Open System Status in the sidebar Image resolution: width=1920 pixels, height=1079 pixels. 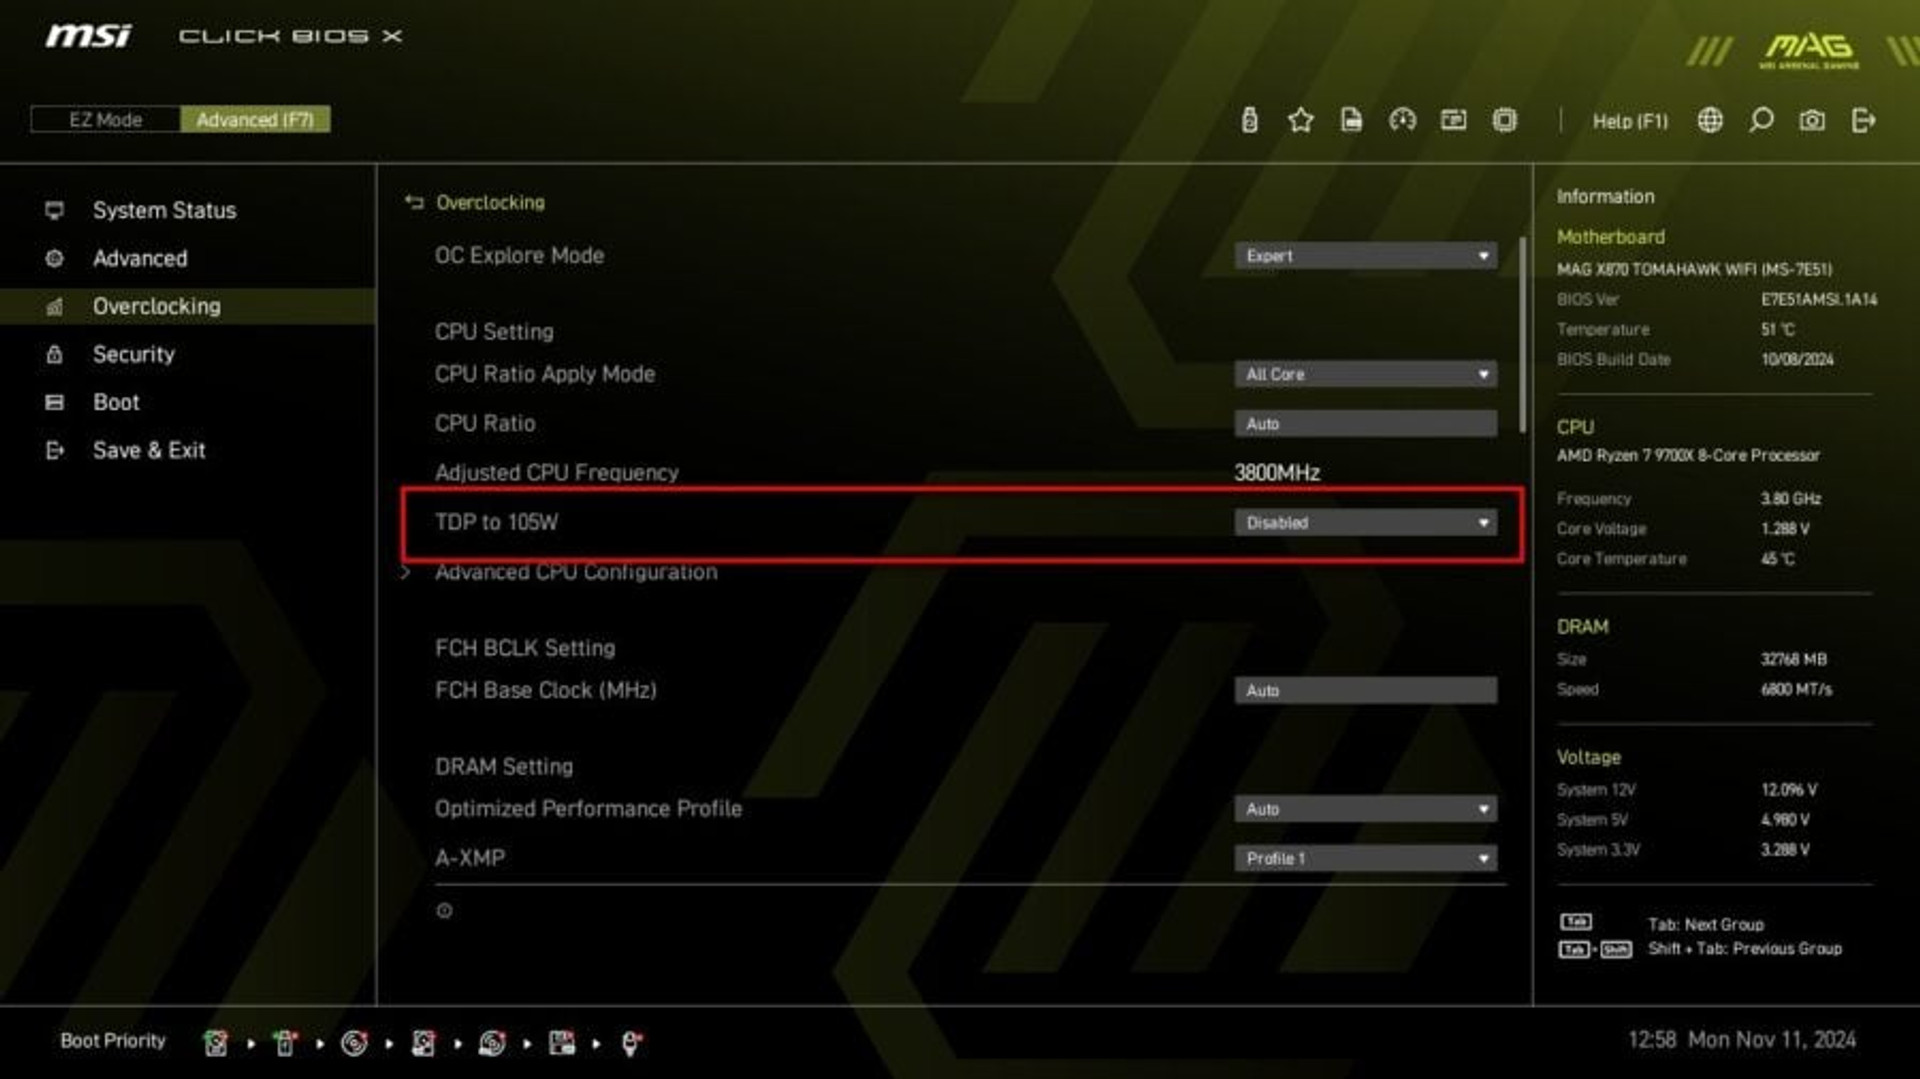pyautogui.click(x=165, y=210)
